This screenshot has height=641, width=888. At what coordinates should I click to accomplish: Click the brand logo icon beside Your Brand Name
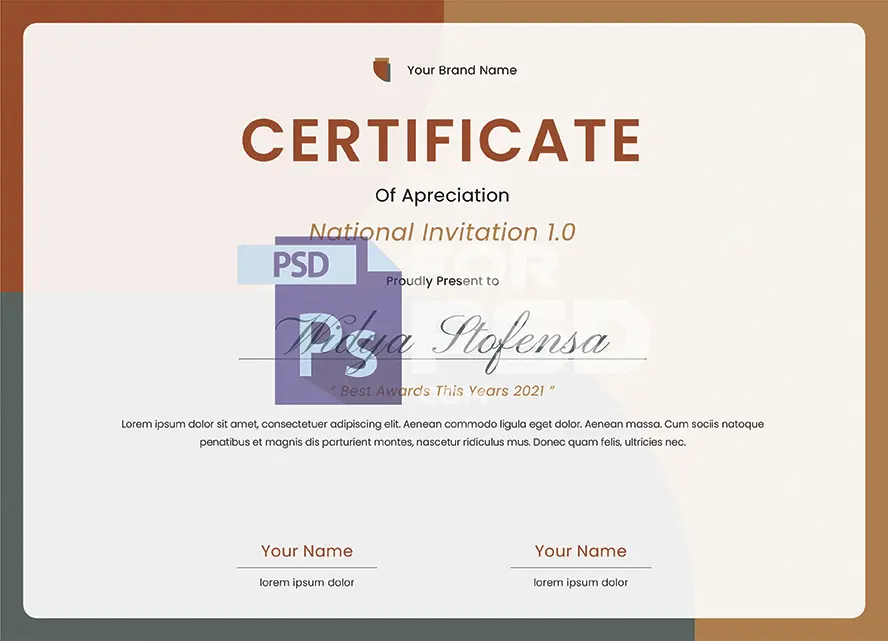(382, 70)
